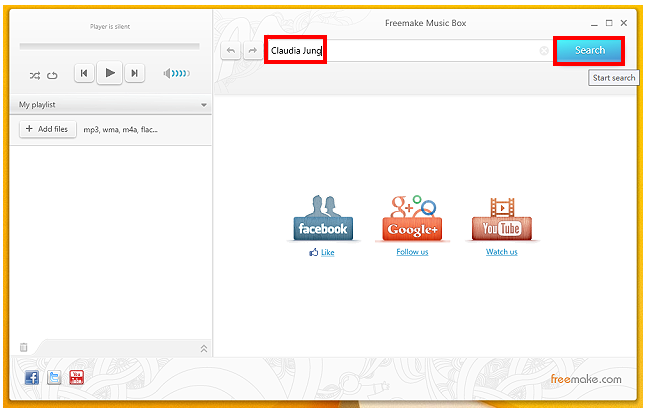Open the YouTube icon in footer
Image resolution: width=652 pixels, height=416 pixels.
tap(77, 377)
